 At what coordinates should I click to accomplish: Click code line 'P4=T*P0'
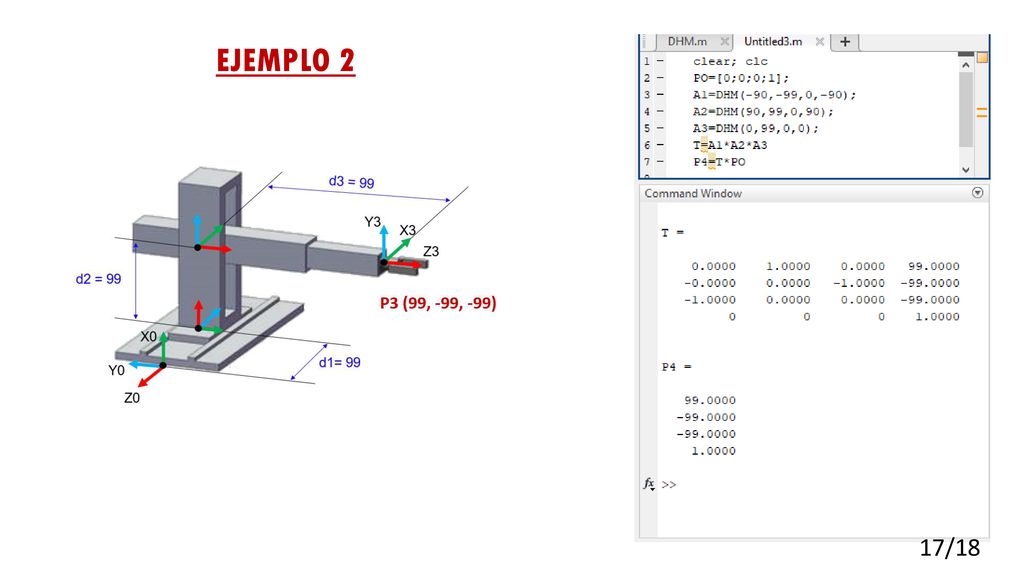719,162
